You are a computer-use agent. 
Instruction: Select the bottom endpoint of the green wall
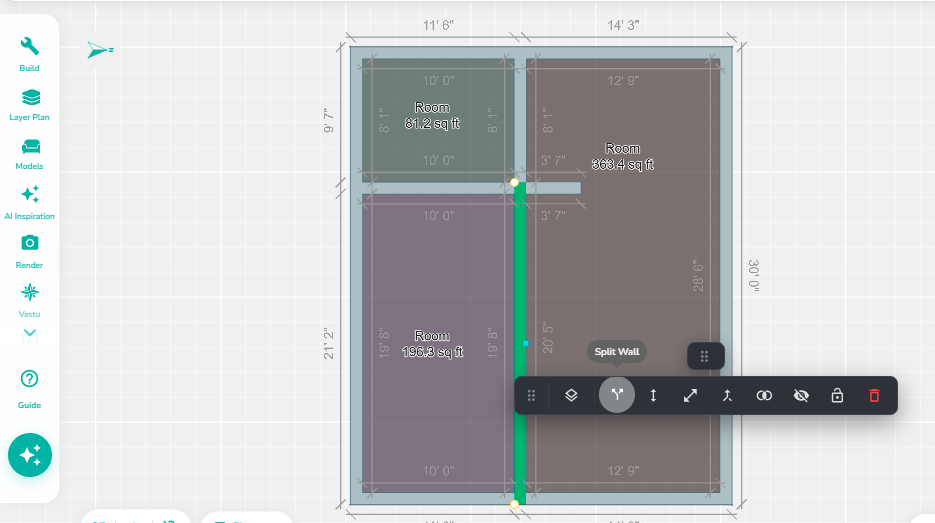(515, 504)
